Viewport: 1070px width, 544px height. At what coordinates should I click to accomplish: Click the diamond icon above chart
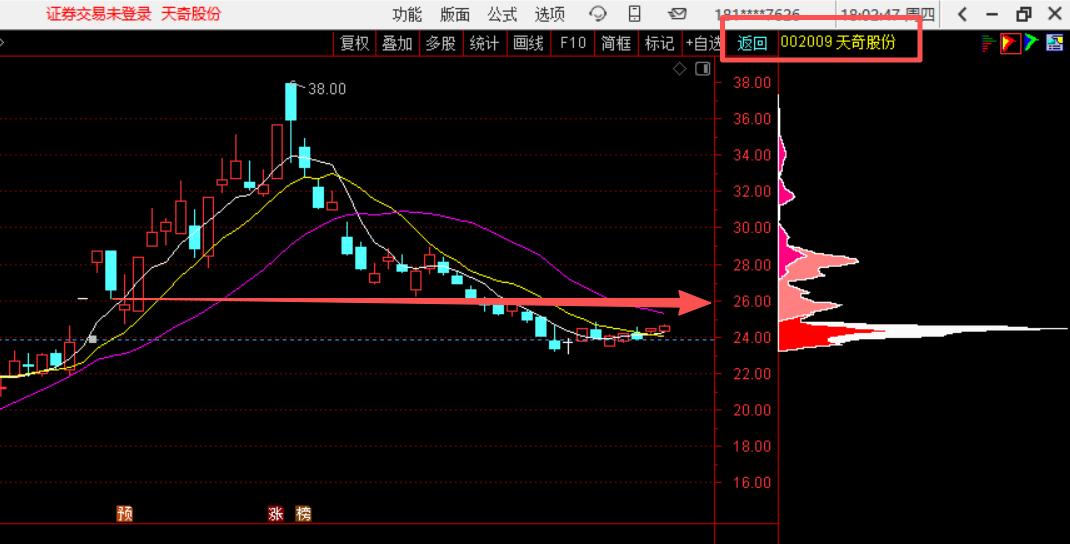tap(680, 68)
